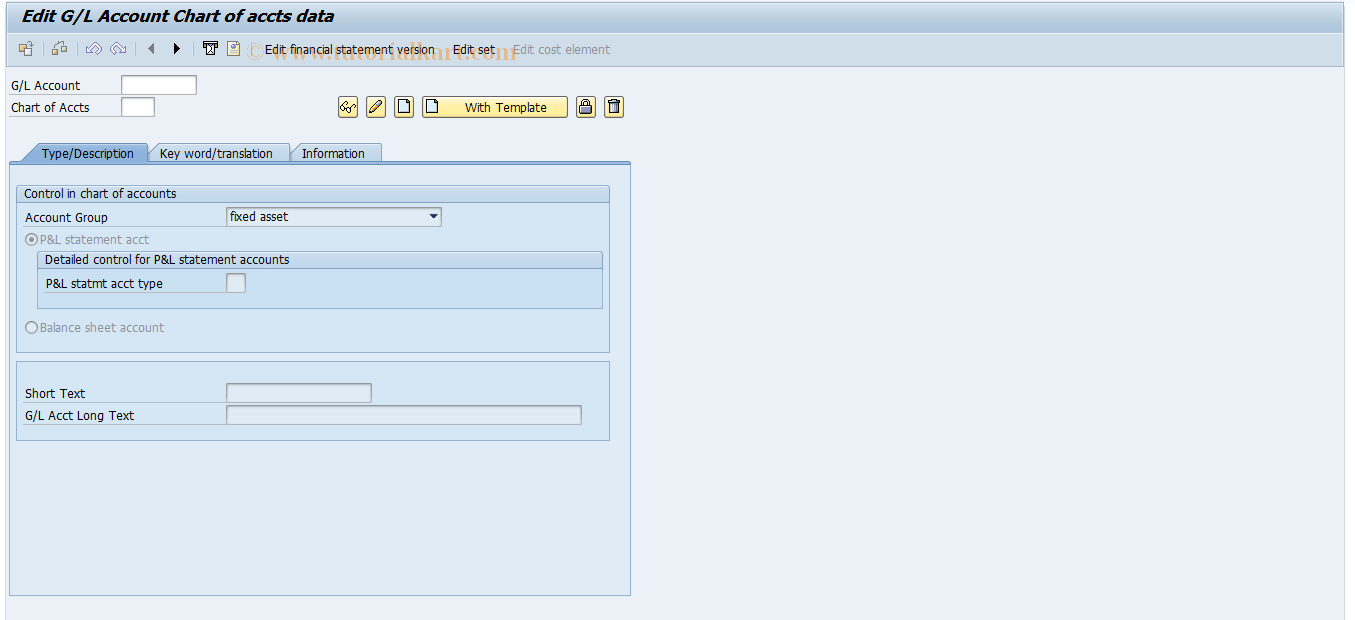Click the With Template button
The image size is (1355, 620).
pos(494,107)
